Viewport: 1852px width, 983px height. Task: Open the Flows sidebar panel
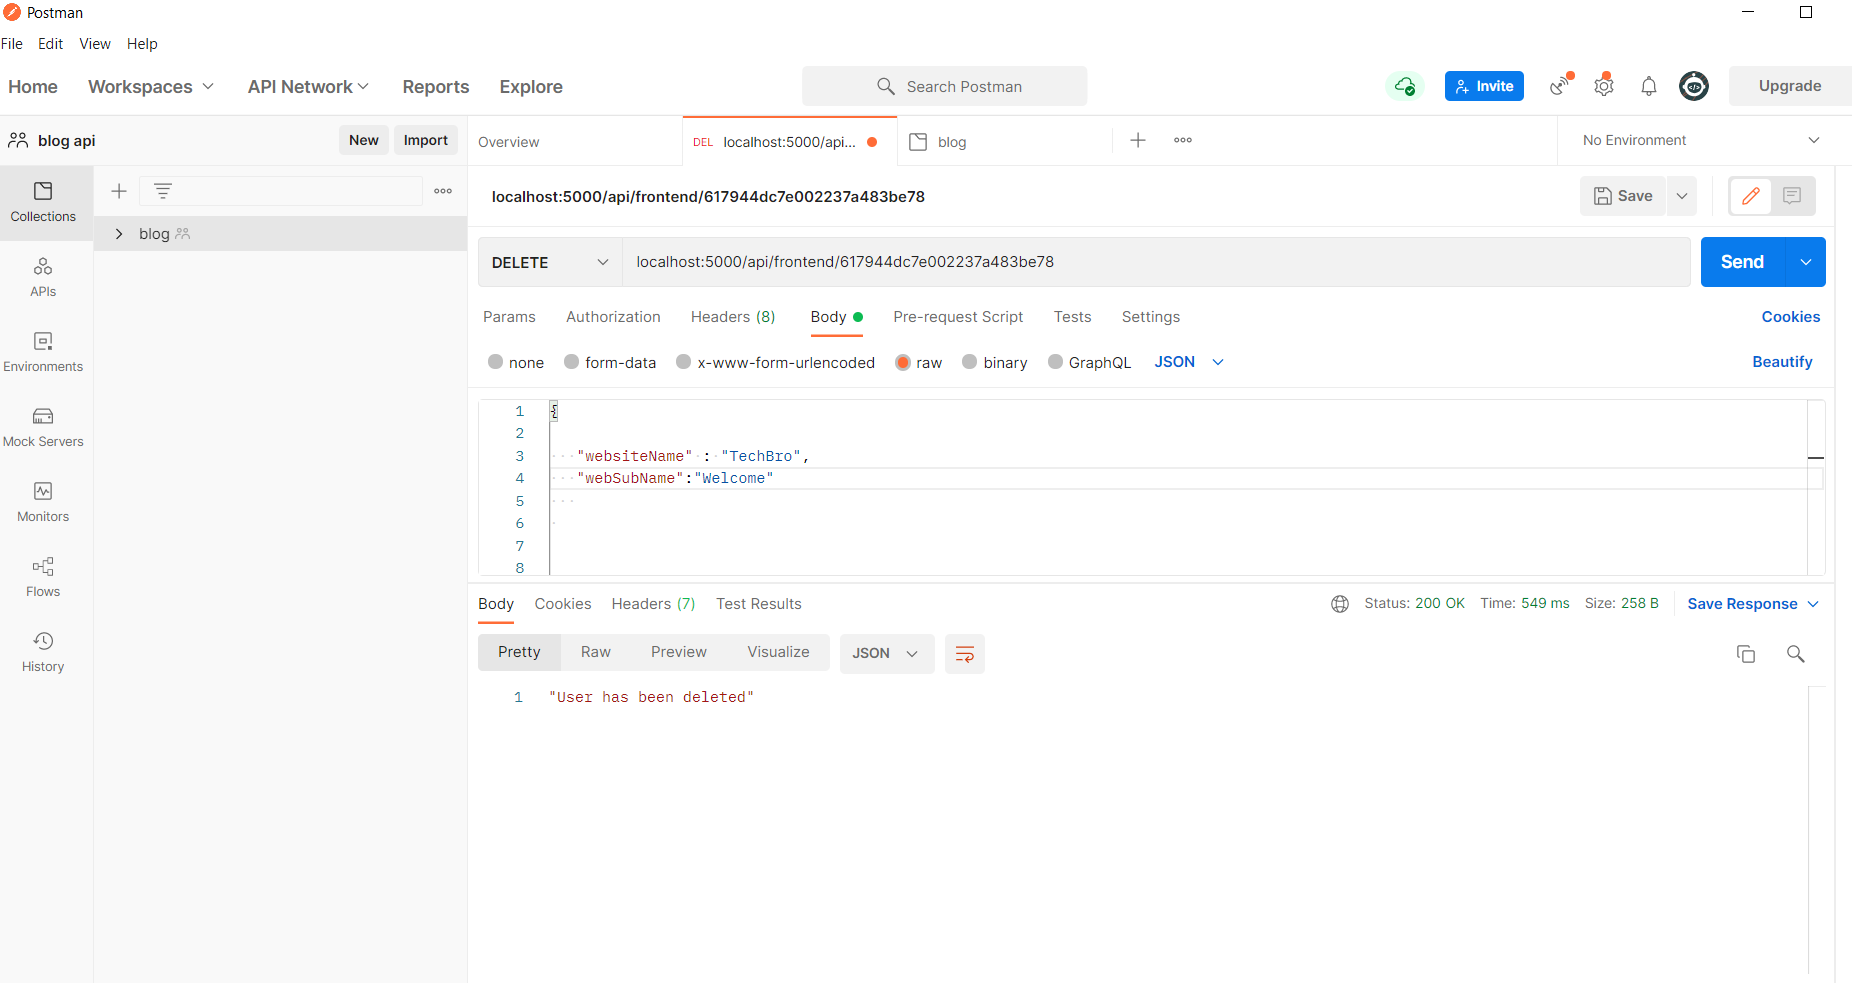pos(43,577)
